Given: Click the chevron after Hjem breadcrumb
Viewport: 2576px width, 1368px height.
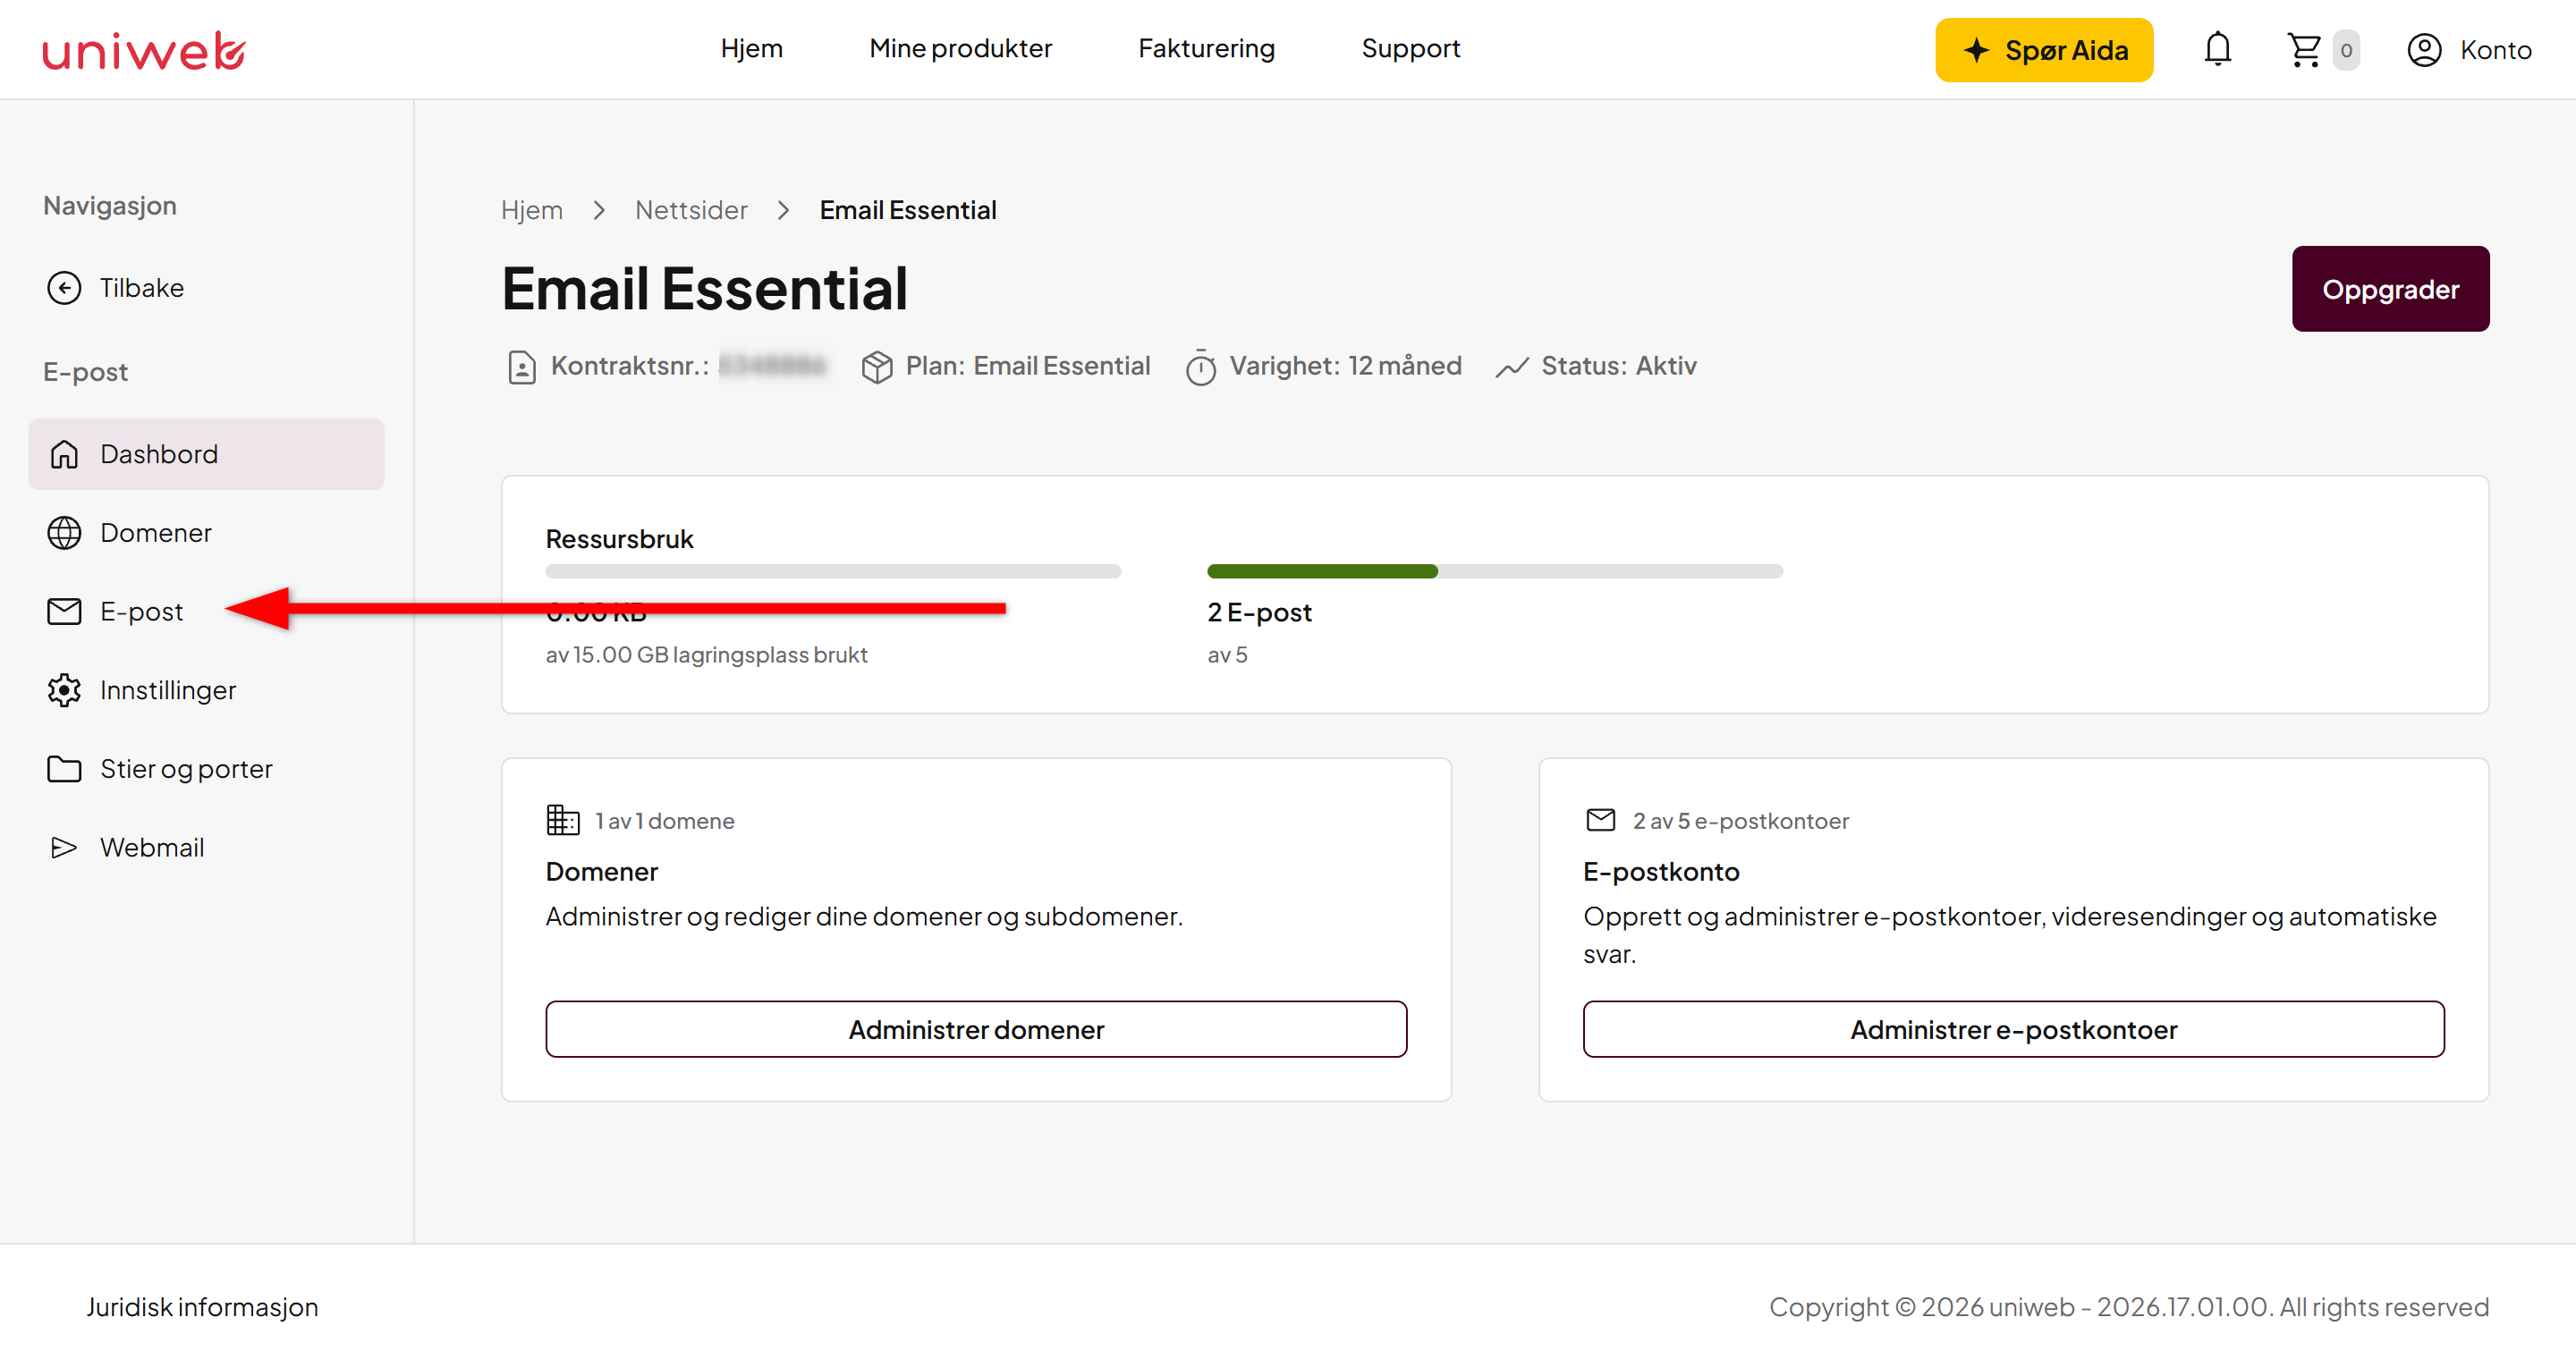Looking at the screenshot, I should click(x=599, y=210).
